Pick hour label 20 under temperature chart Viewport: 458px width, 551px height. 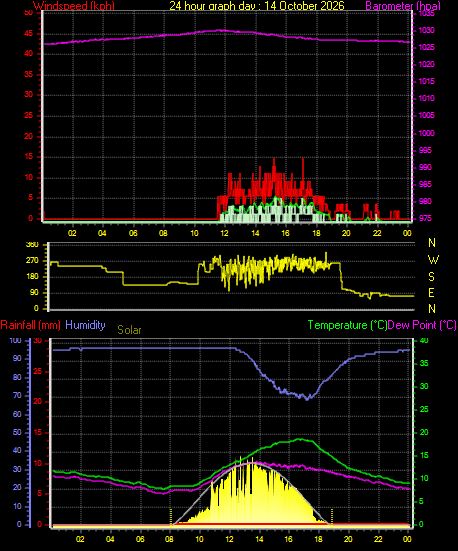(x=348, y=539)
